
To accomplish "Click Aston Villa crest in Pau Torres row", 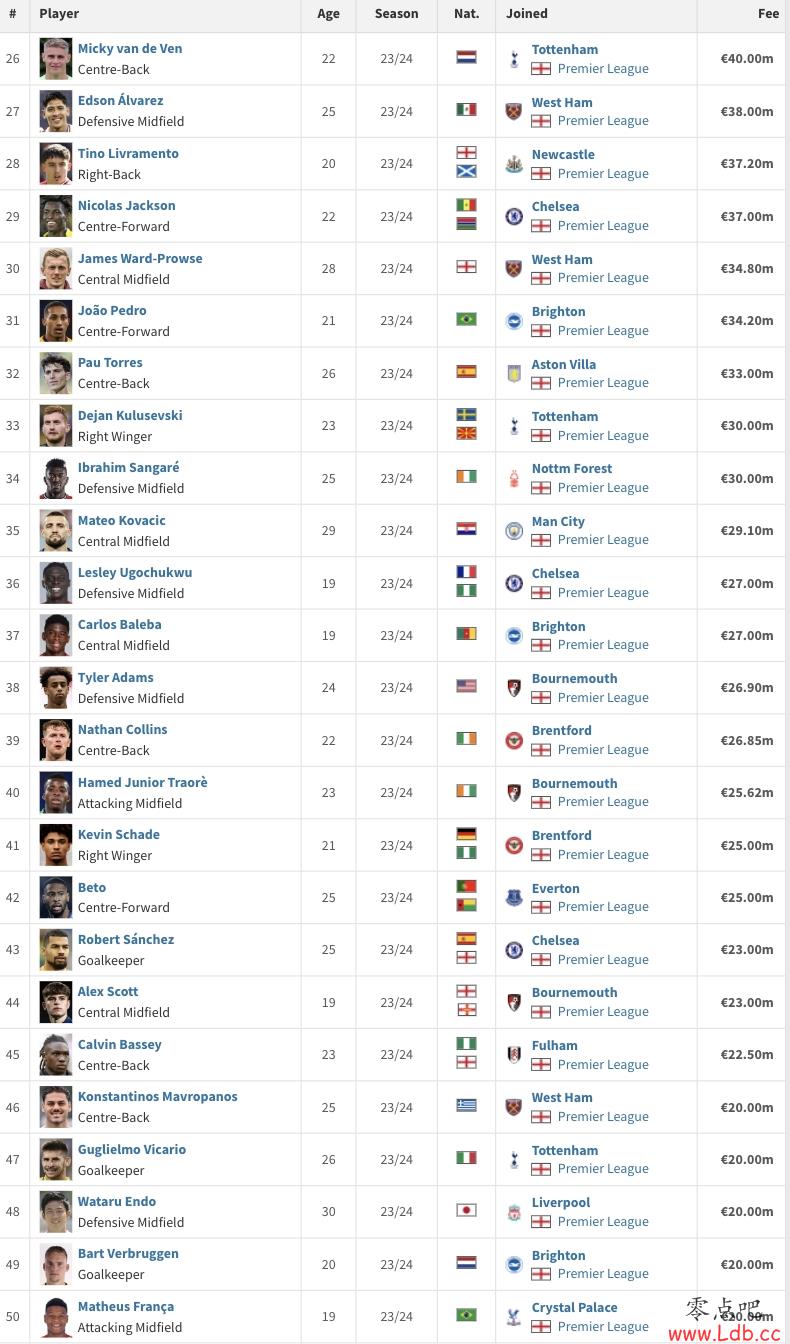I will (x=514, y=373).
